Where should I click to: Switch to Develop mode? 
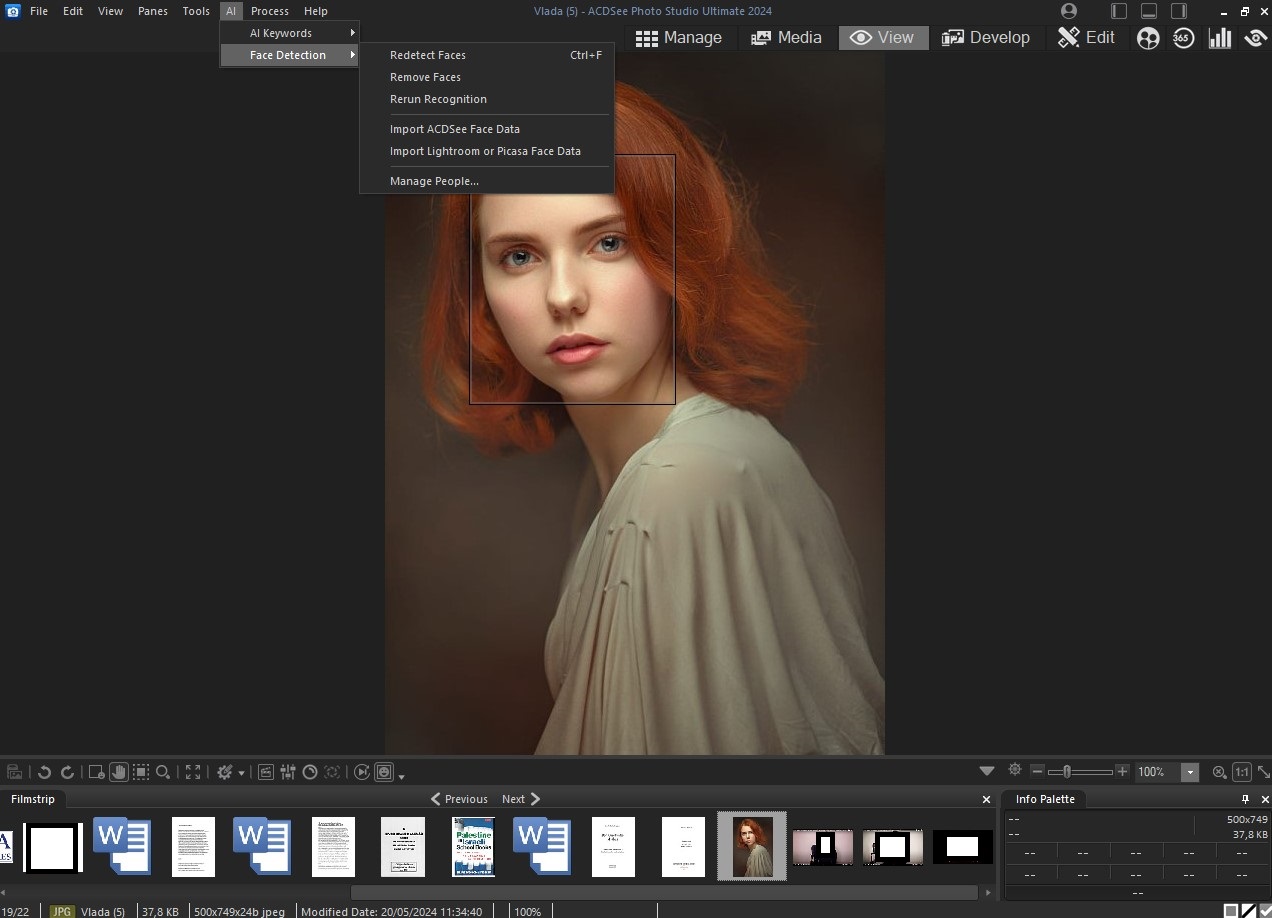click(986, 37)
